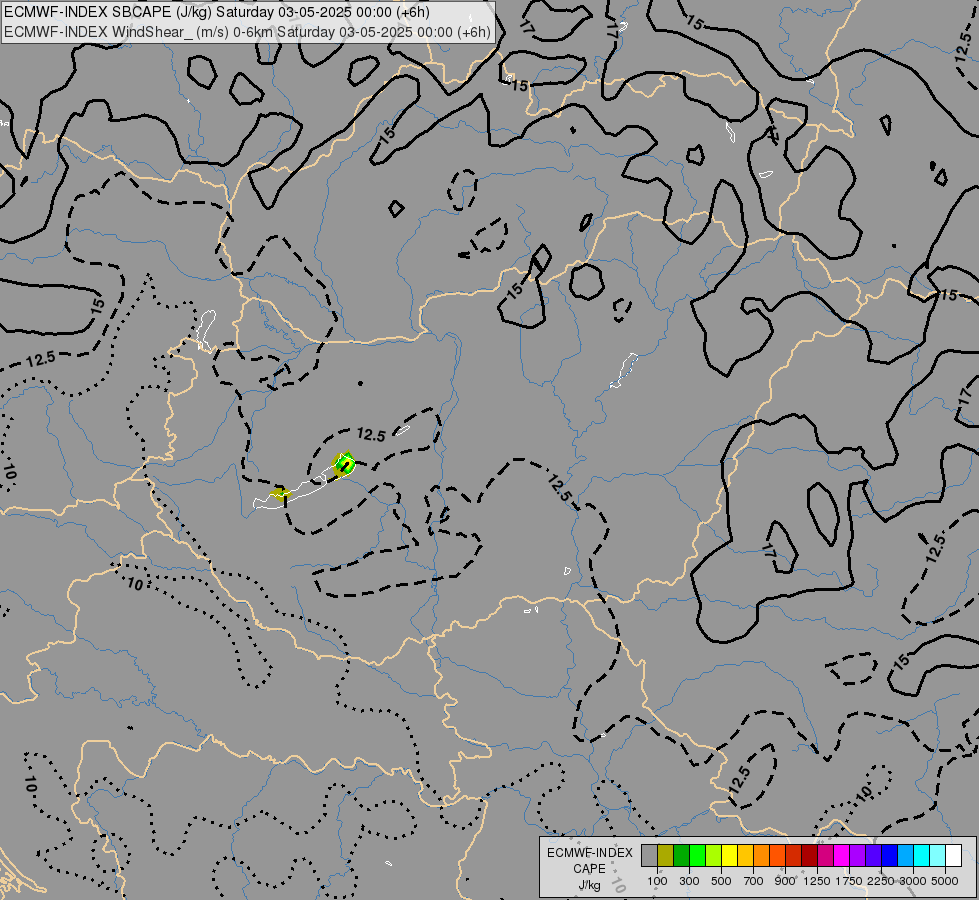Image resolution: width=979 pixels, height=900 pixels.
Task: Click the 'ECMWF-INDEX' legend title
Action: click(x=589, y=853)
